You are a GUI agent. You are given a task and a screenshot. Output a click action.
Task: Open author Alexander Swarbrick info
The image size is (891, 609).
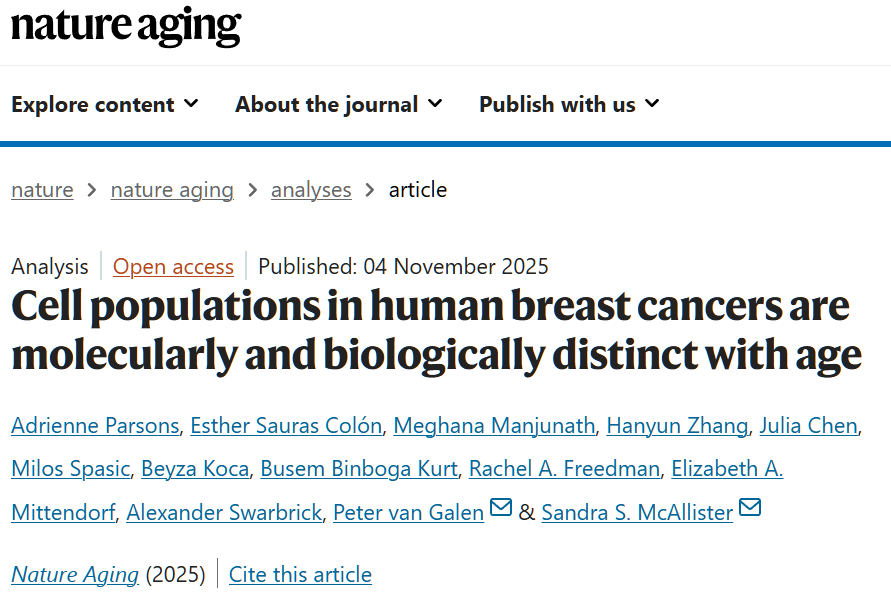[224, 513]
